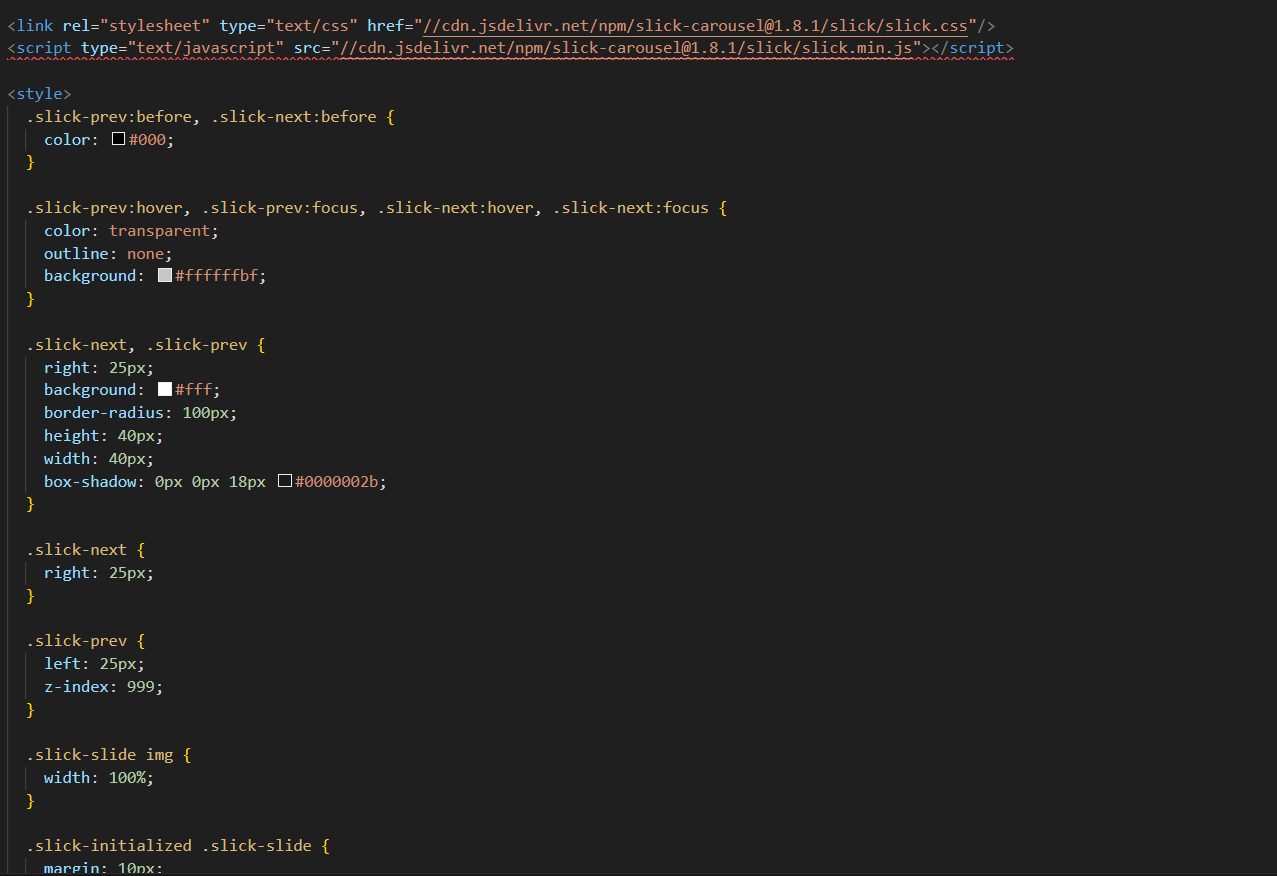This screenshot has width=1277, height=876.
Task: Click the white #fff color swatch
Action: pyautogui.click(x=165, y=390)
